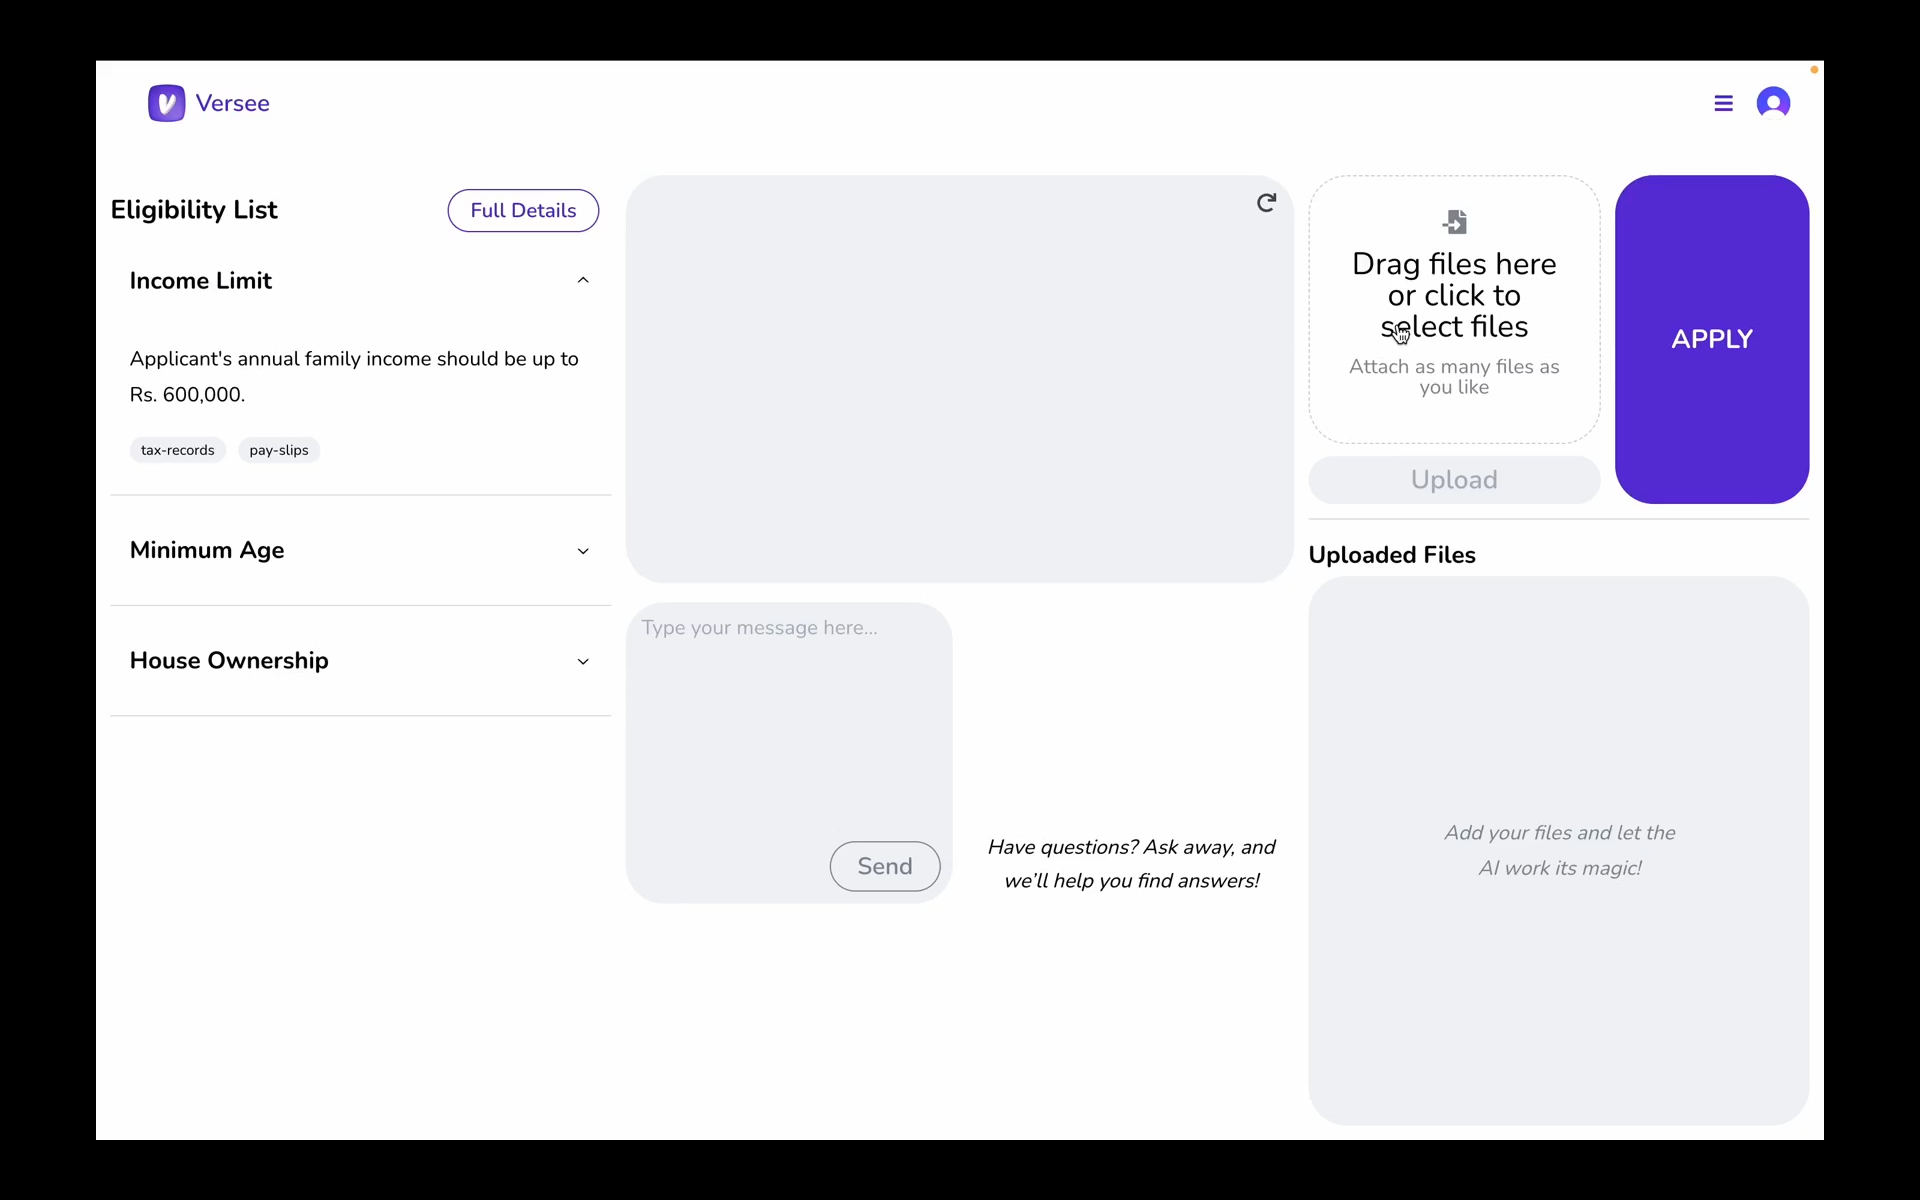Click the Versee logo icon
This screenshot has width=1920, height=1200.
click(x=166, y=103)
